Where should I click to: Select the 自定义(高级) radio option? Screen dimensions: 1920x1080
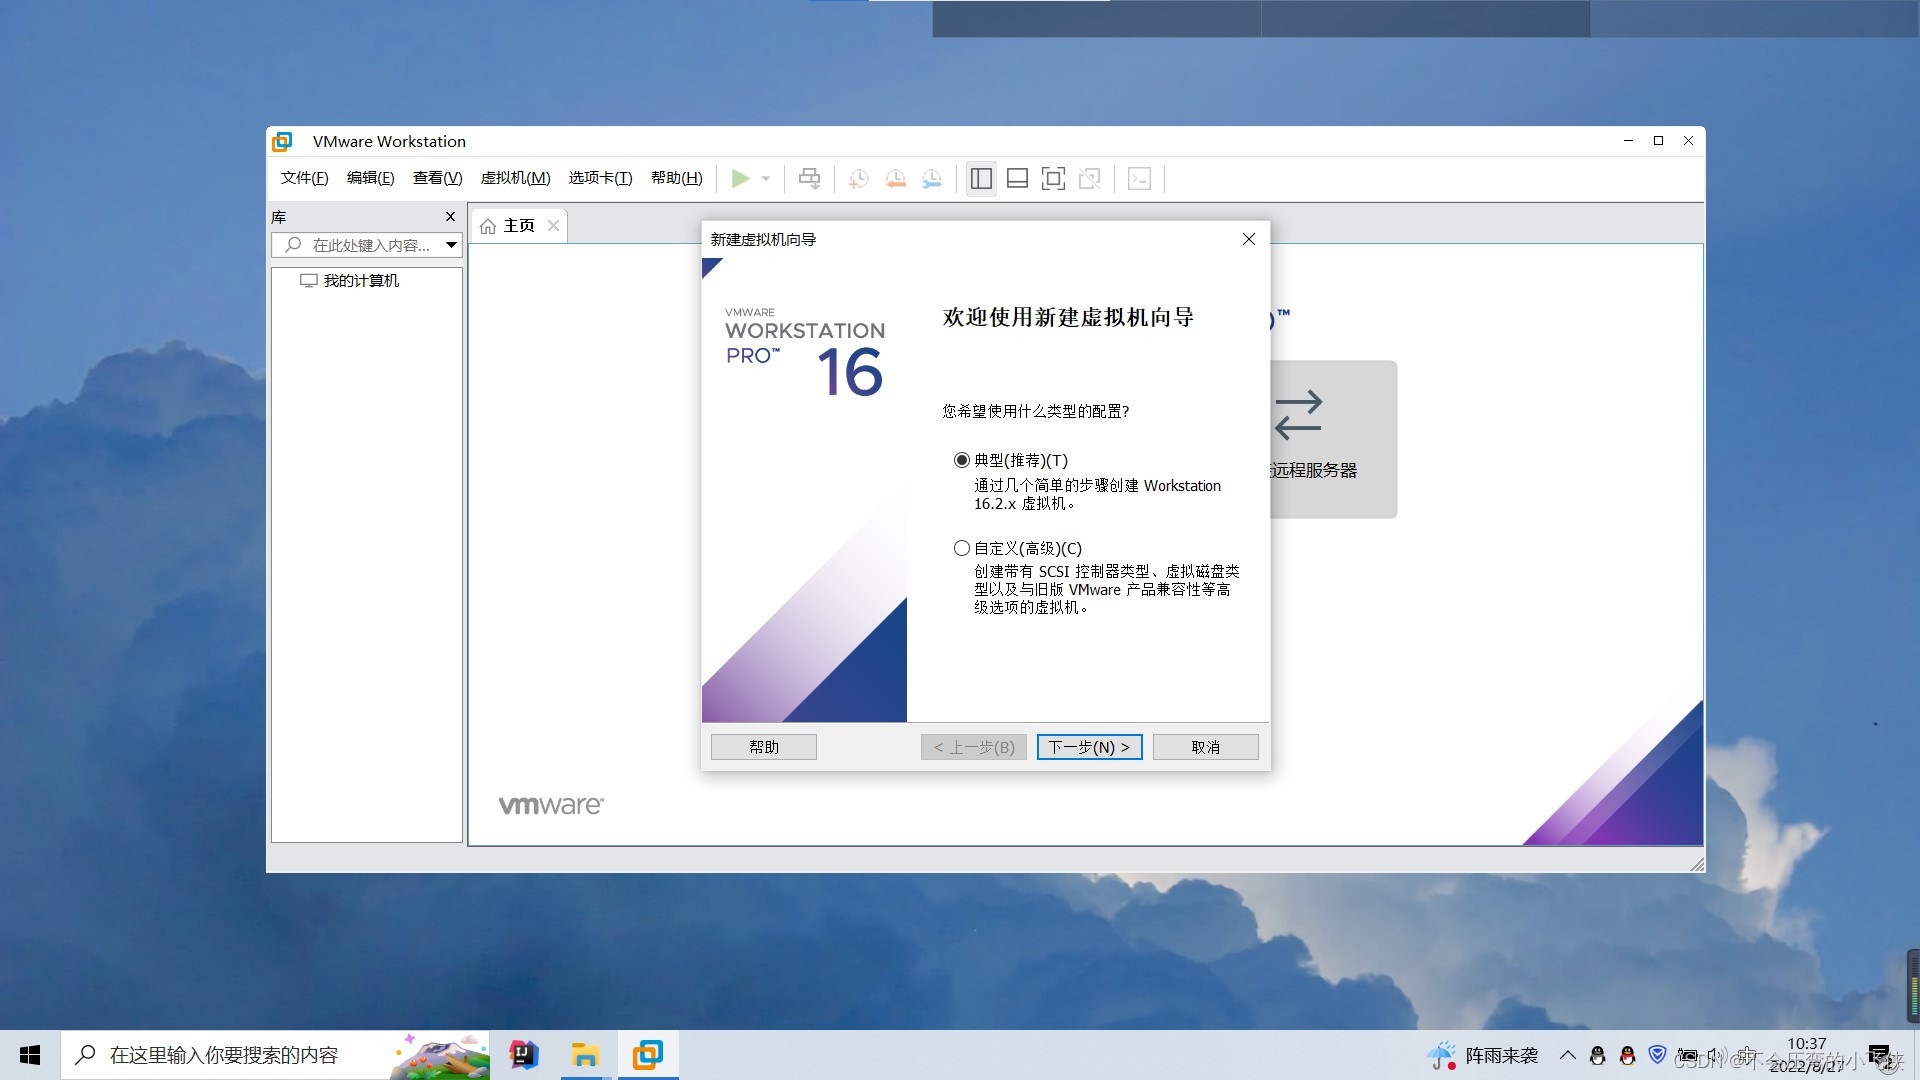click(x=962, y=549)
